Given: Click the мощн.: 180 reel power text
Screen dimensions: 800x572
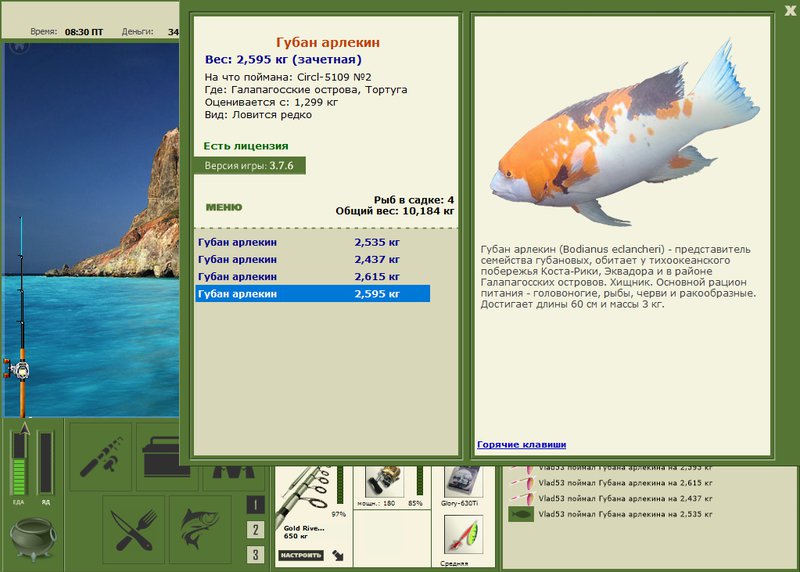Looking at the screenshot, I should click(376, 503).
